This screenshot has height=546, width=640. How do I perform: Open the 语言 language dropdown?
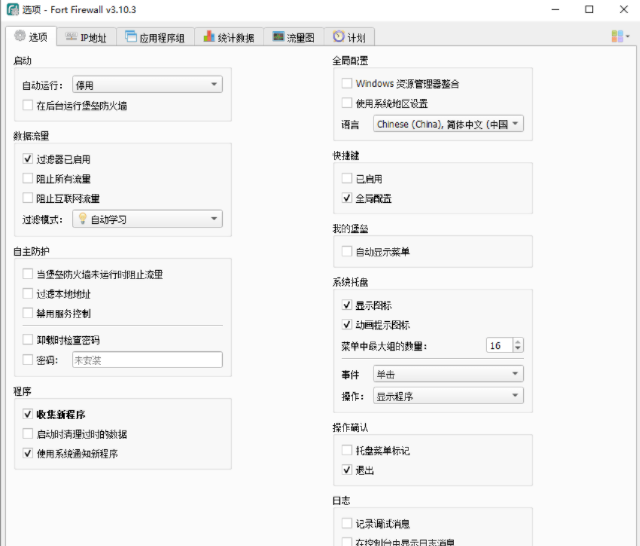tap(447, 124)
